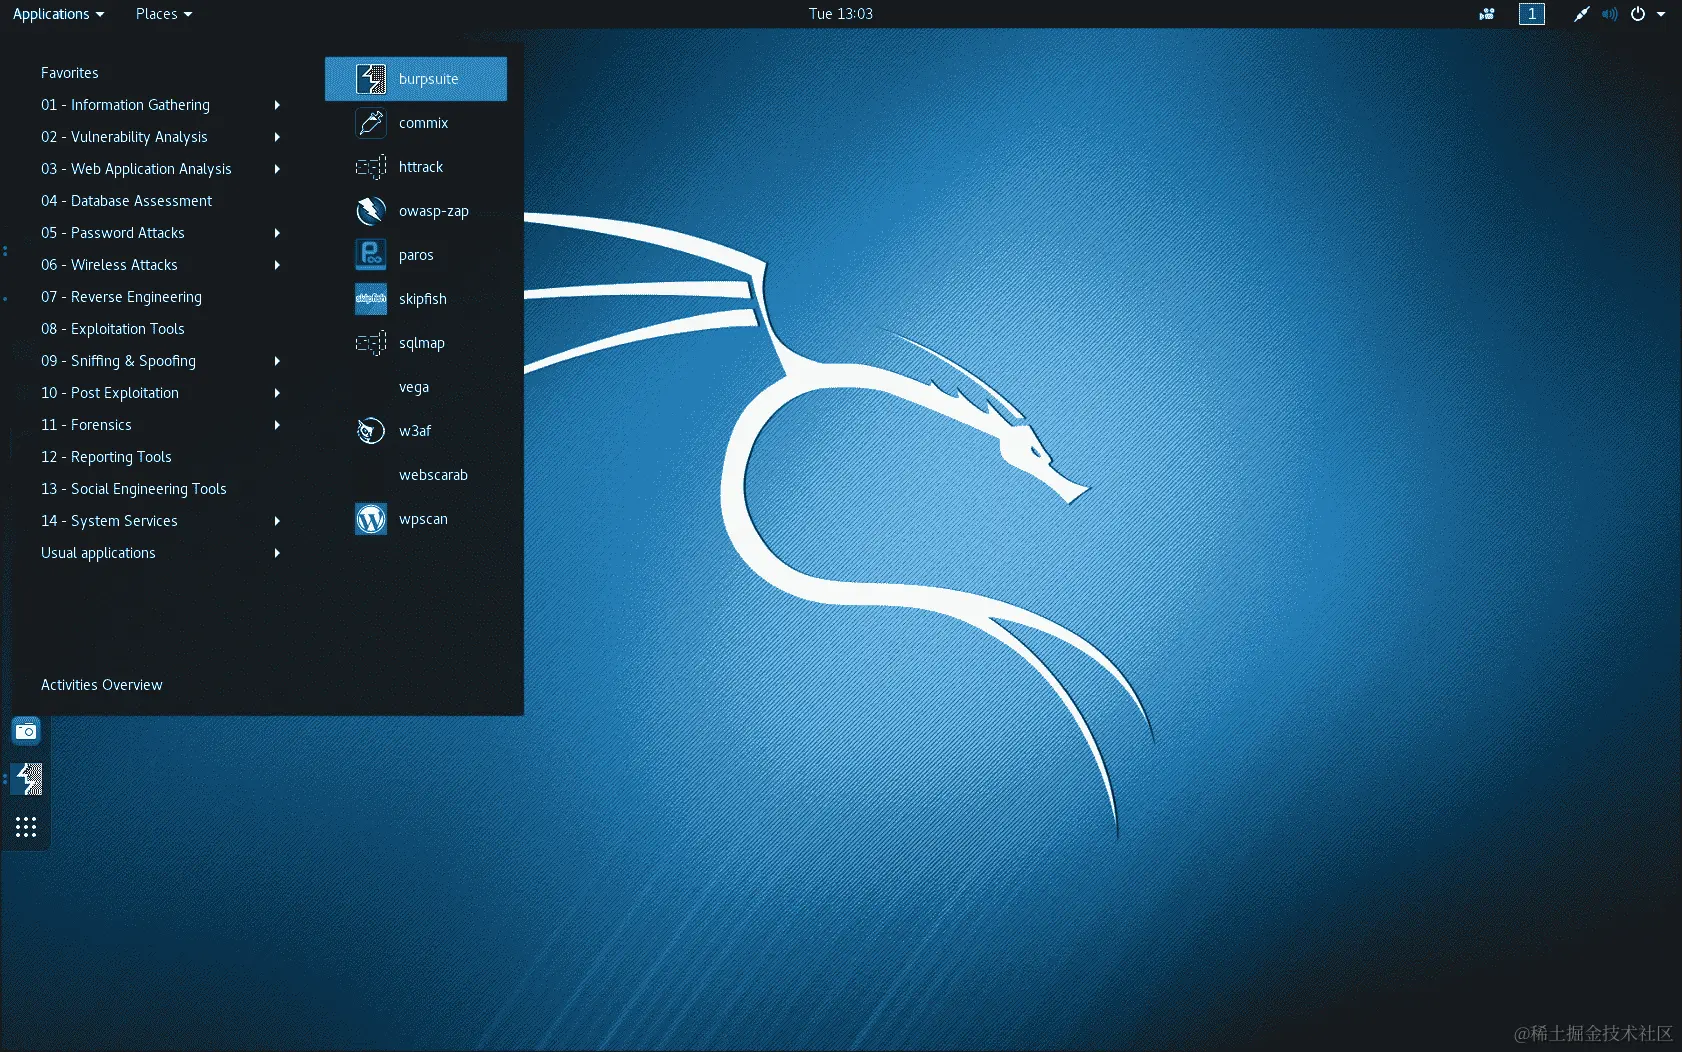The width and height of the screenshot is (1682, 1052).
Task: Expand 09 - Sniffing & Spoofing arrow
Action: (277, 361)
